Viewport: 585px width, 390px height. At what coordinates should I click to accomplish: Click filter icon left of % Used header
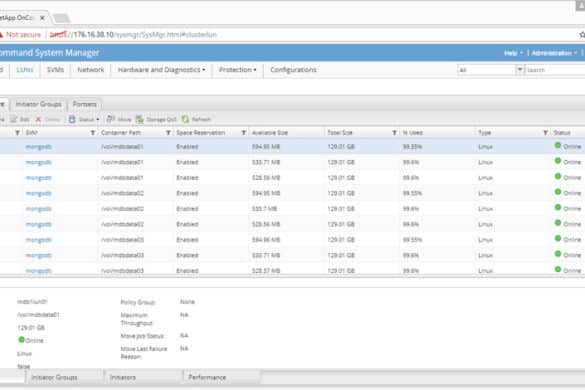[x=394, y=133]
